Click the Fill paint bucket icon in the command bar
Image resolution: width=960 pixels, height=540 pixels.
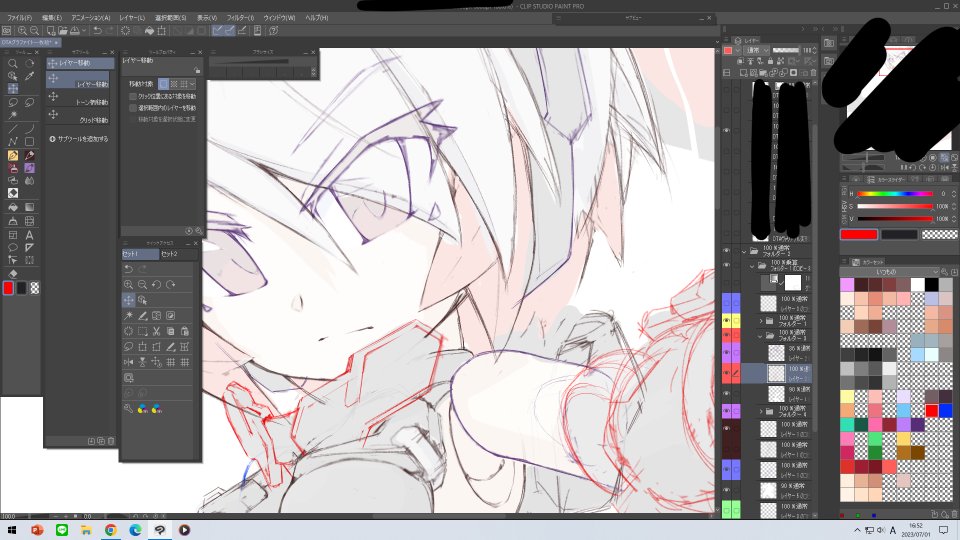[x=149, y=31]
